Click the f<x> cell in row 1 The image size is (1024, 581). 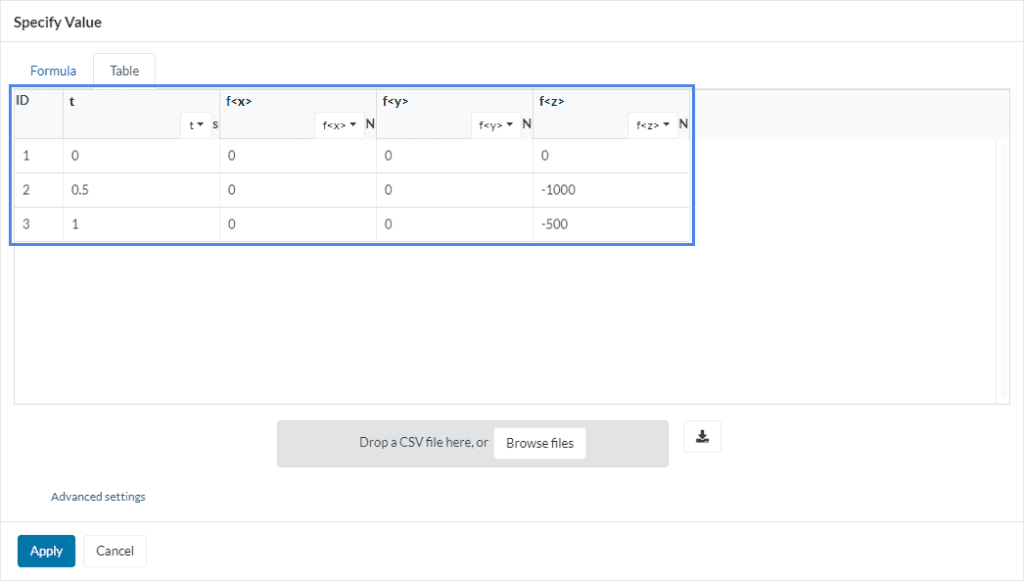click(x=297, y=156)
